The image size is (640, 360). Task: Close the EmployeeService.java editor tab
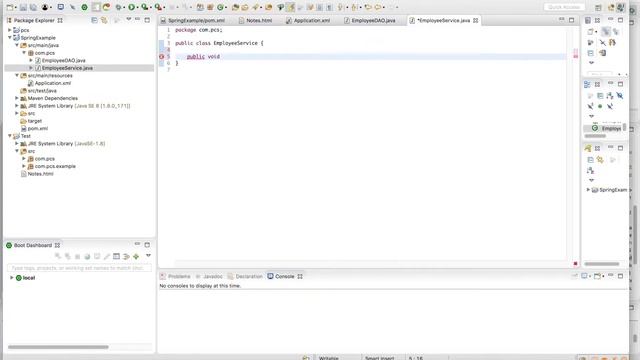point(476,20)
